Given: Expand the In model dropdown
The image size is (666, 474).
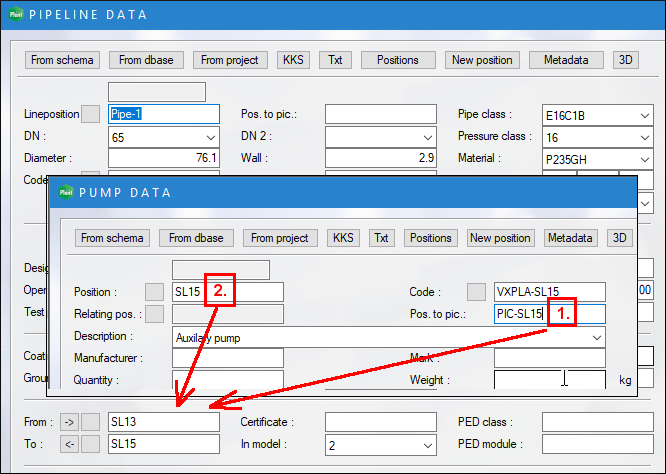Looking at the screenshot, I should [427, 444].
